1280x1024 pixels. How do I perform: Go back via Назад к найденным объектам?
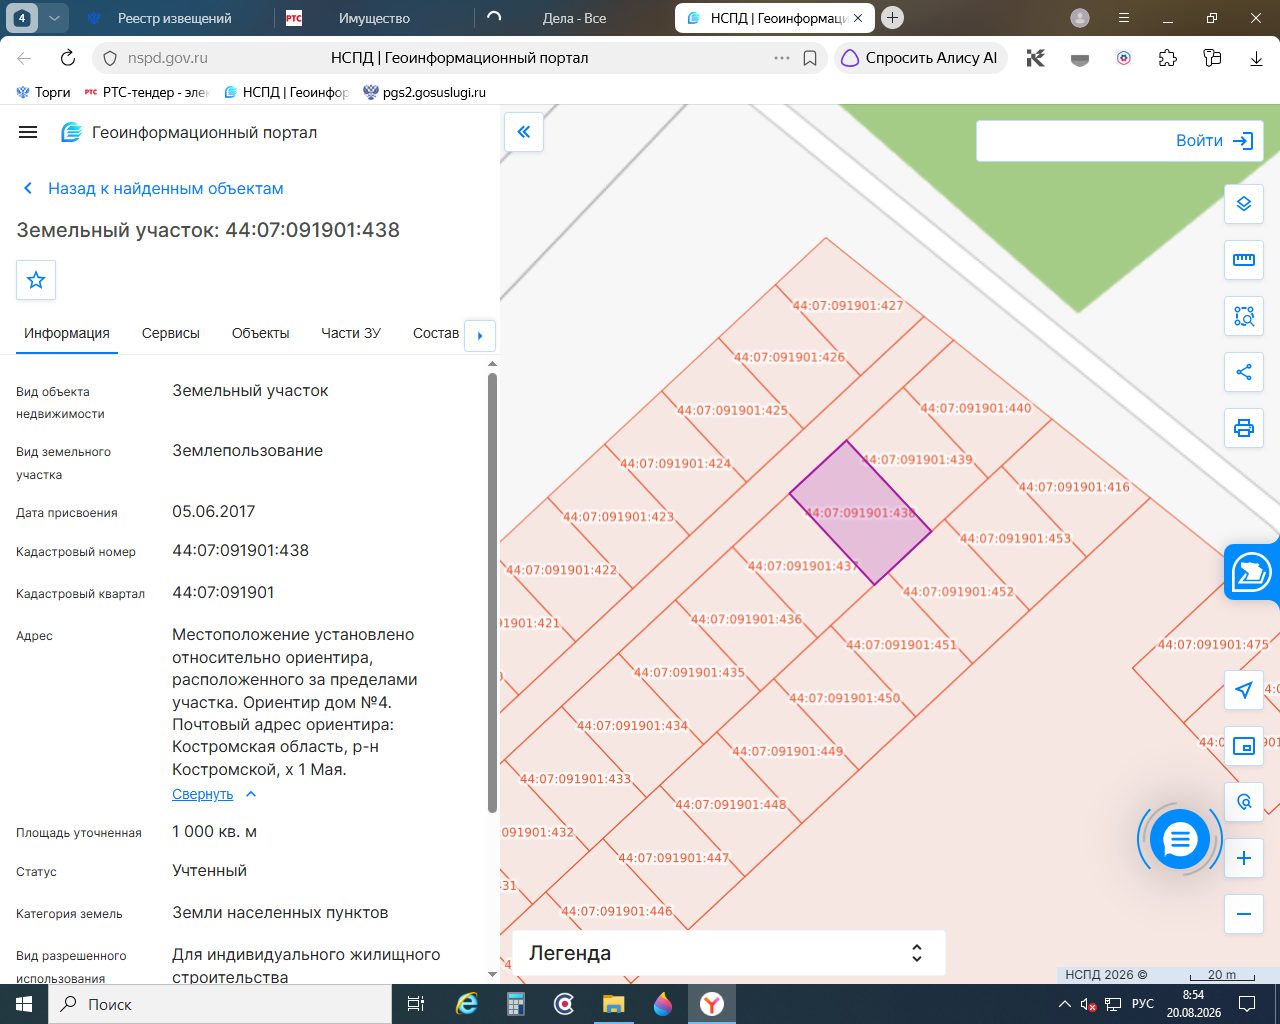point(154,188)
